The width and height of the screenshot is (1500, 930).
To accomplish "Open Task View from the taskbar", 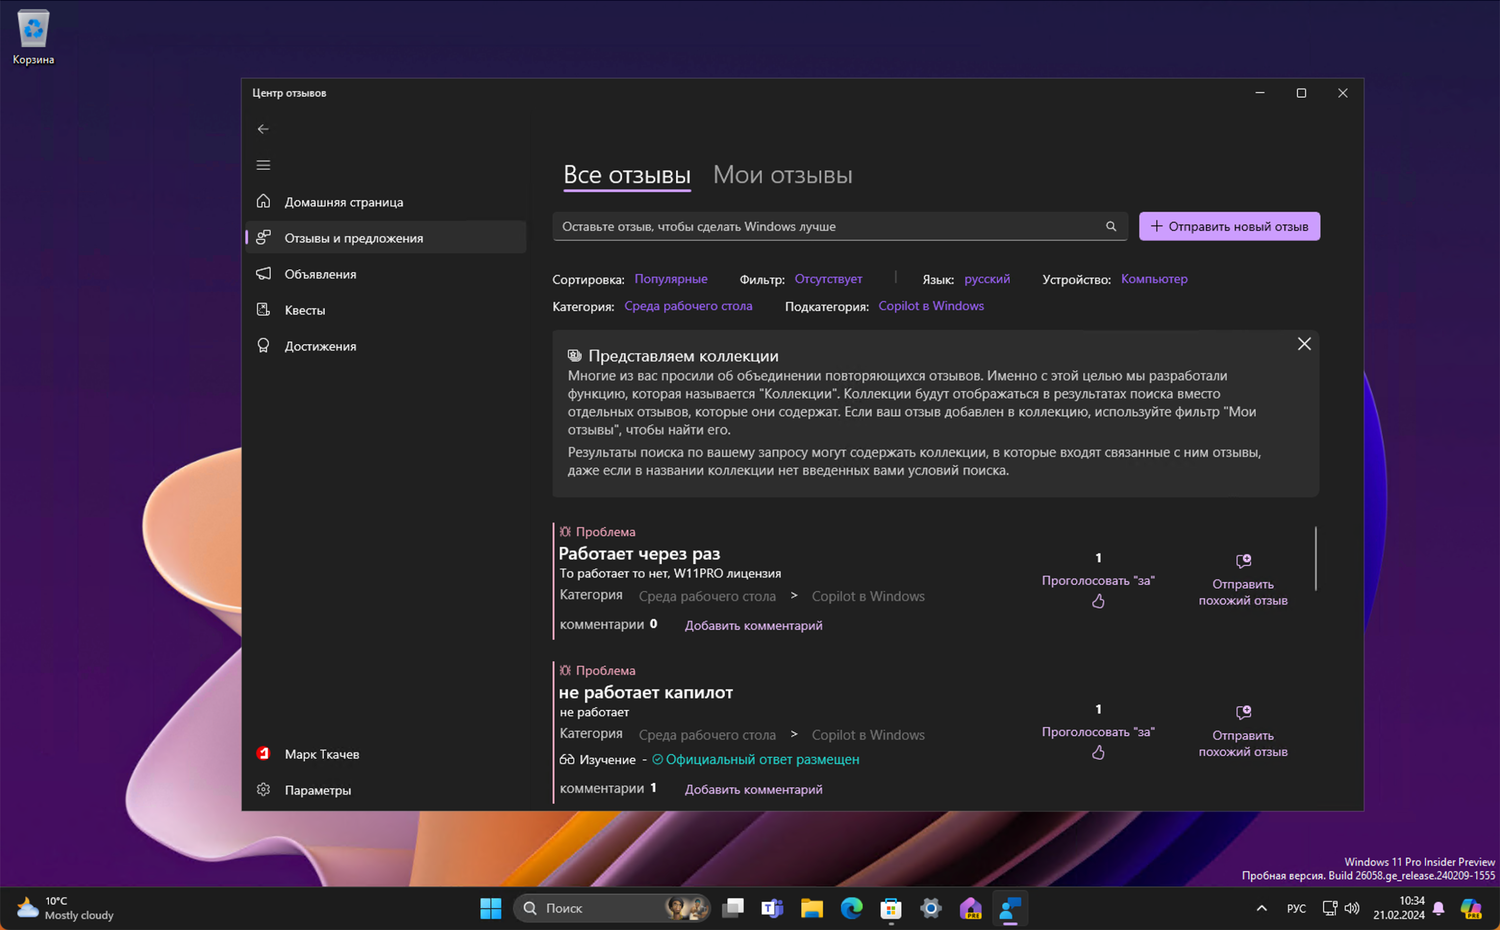I will [733, 908].
